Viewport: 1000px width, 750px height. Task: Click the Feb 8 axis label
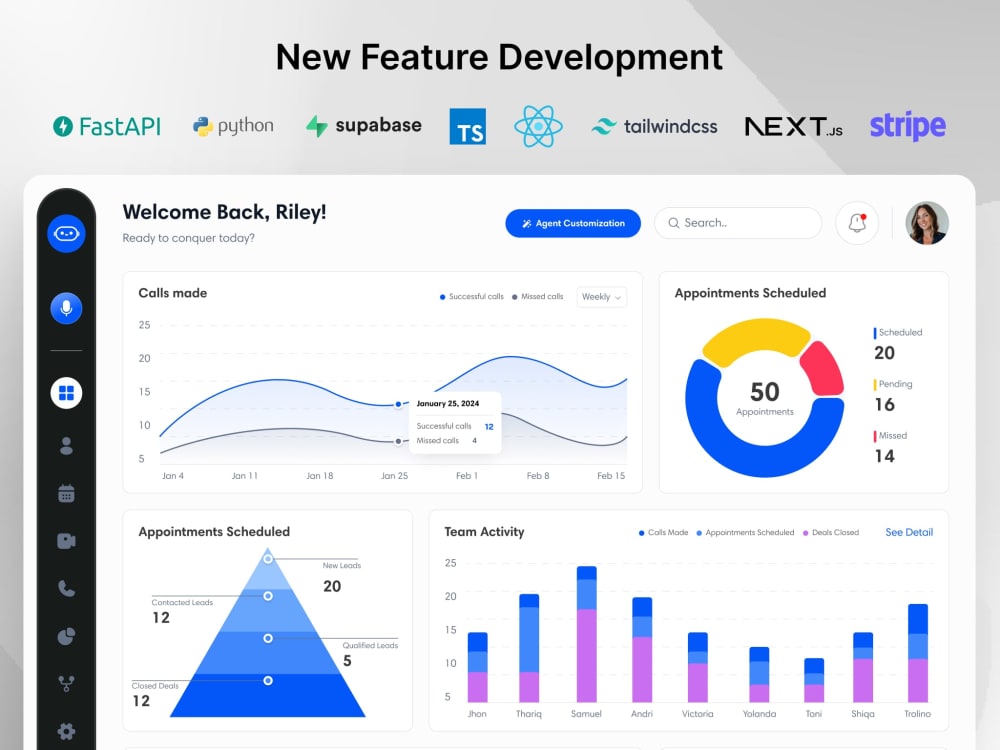538,476
